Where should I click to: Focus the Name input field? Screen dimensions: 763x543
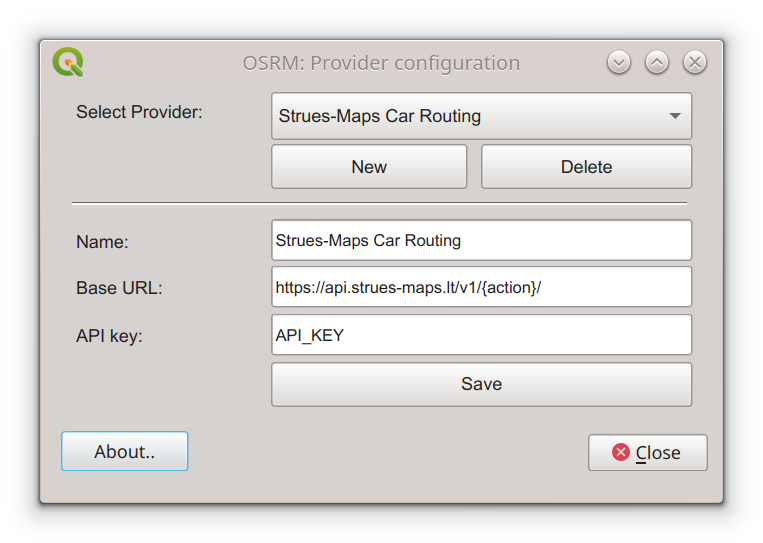click(x=481, y=240)
